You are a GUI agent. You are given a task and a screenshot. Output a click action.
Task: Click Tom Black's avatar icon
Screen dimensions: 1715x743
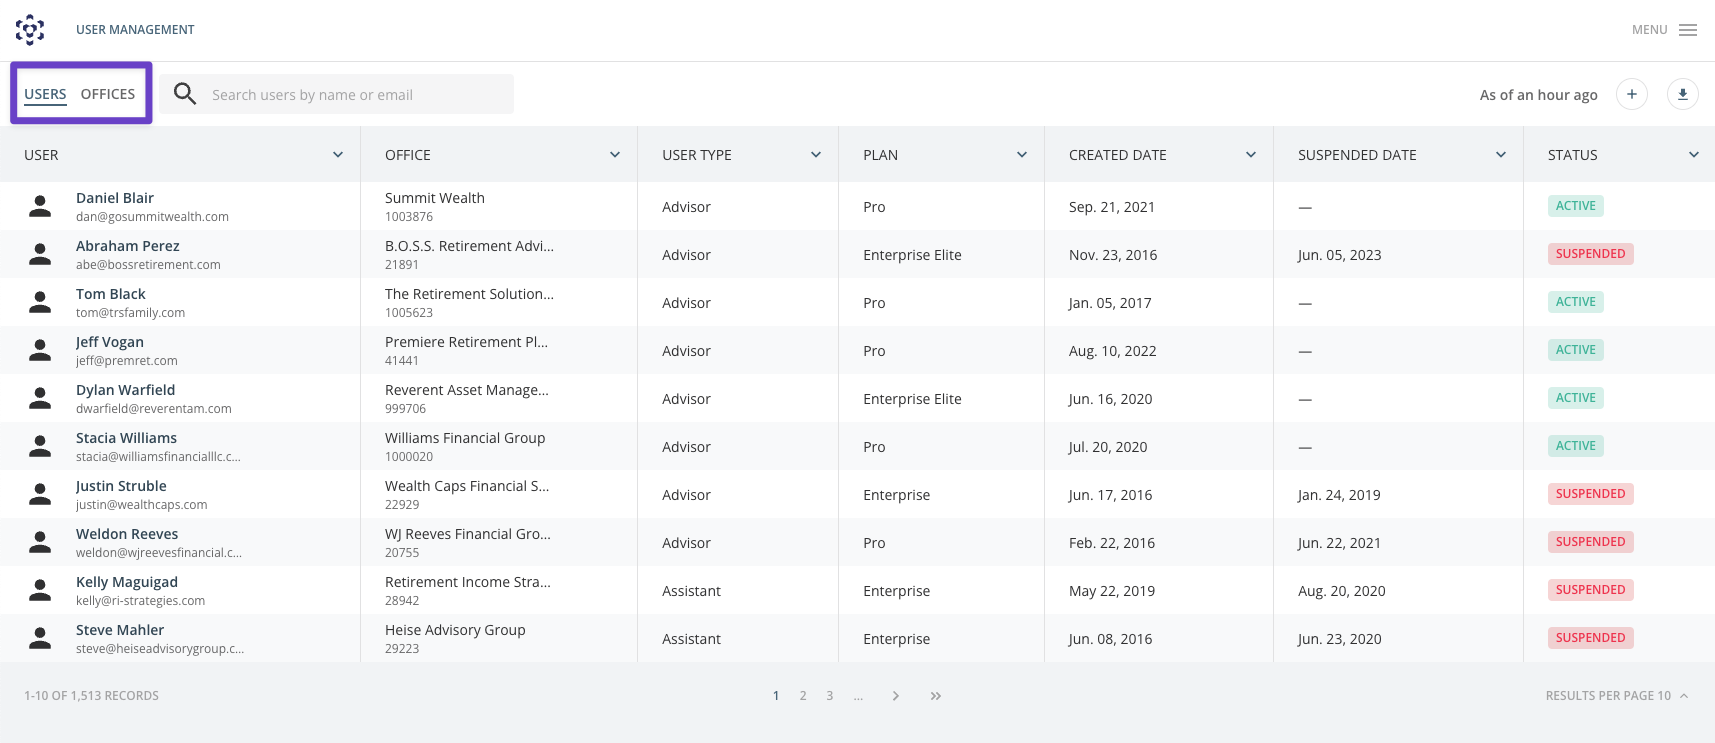click(40, 302)
